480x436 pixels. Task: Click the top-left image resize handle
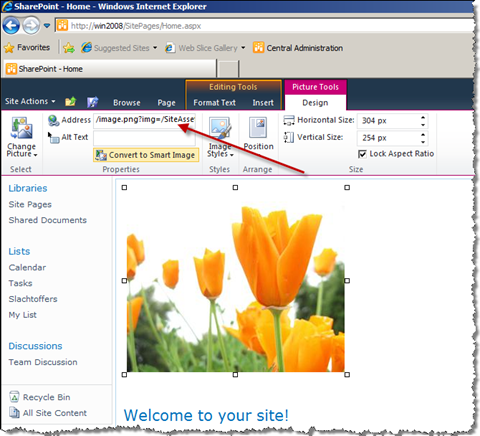(124, 188)
